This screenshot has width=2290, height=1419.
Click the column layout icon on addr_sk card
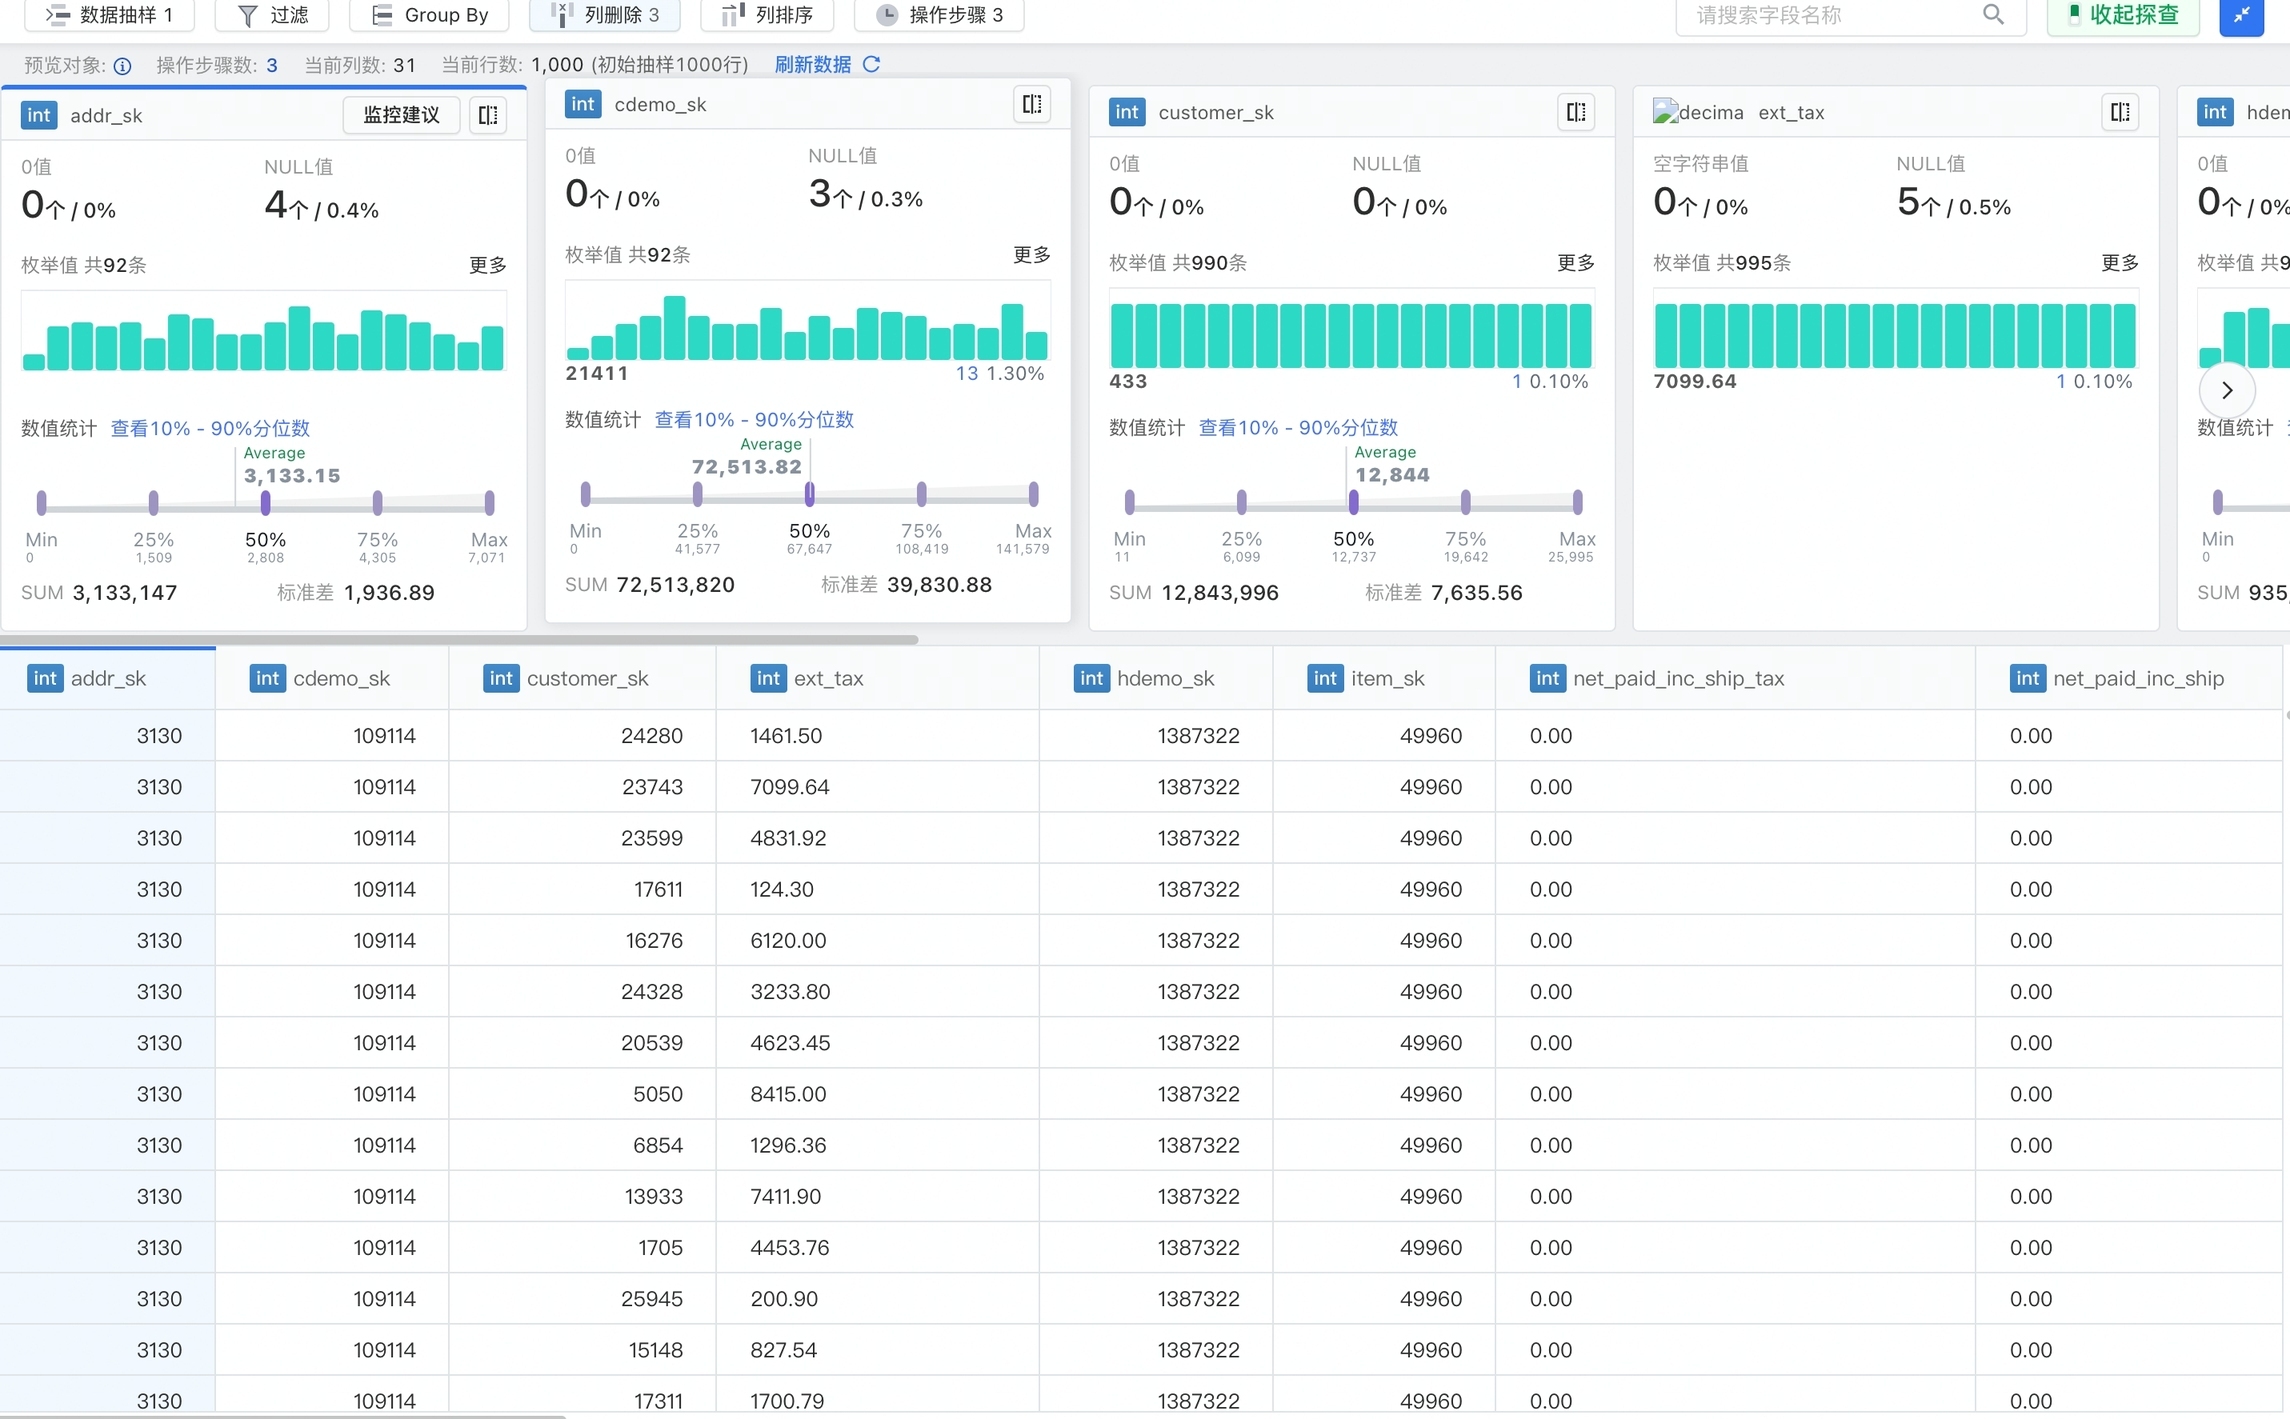point(488,115)
